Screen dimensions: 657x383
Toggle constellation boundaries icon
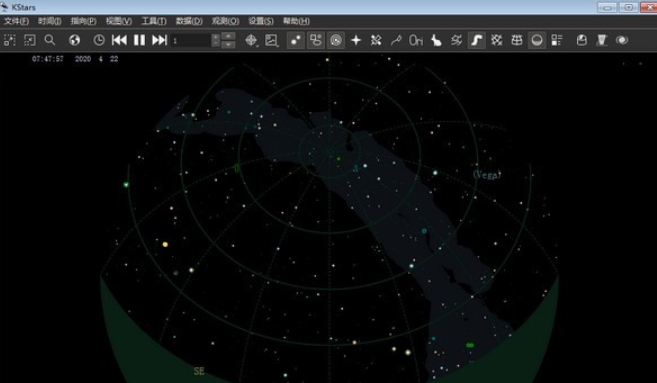457,40
